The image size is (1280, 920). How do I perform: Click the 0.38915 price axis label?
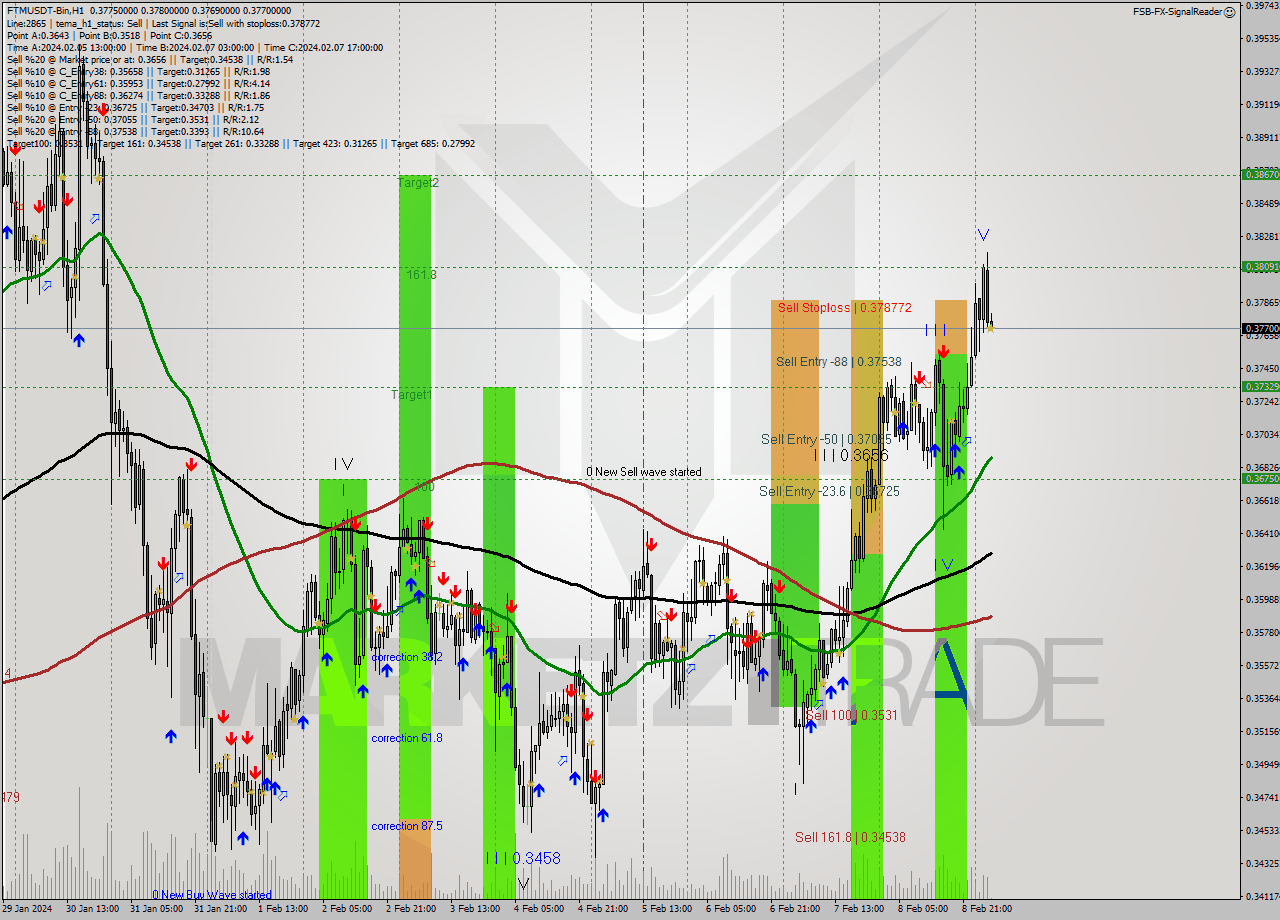[x=1262, y=137]
